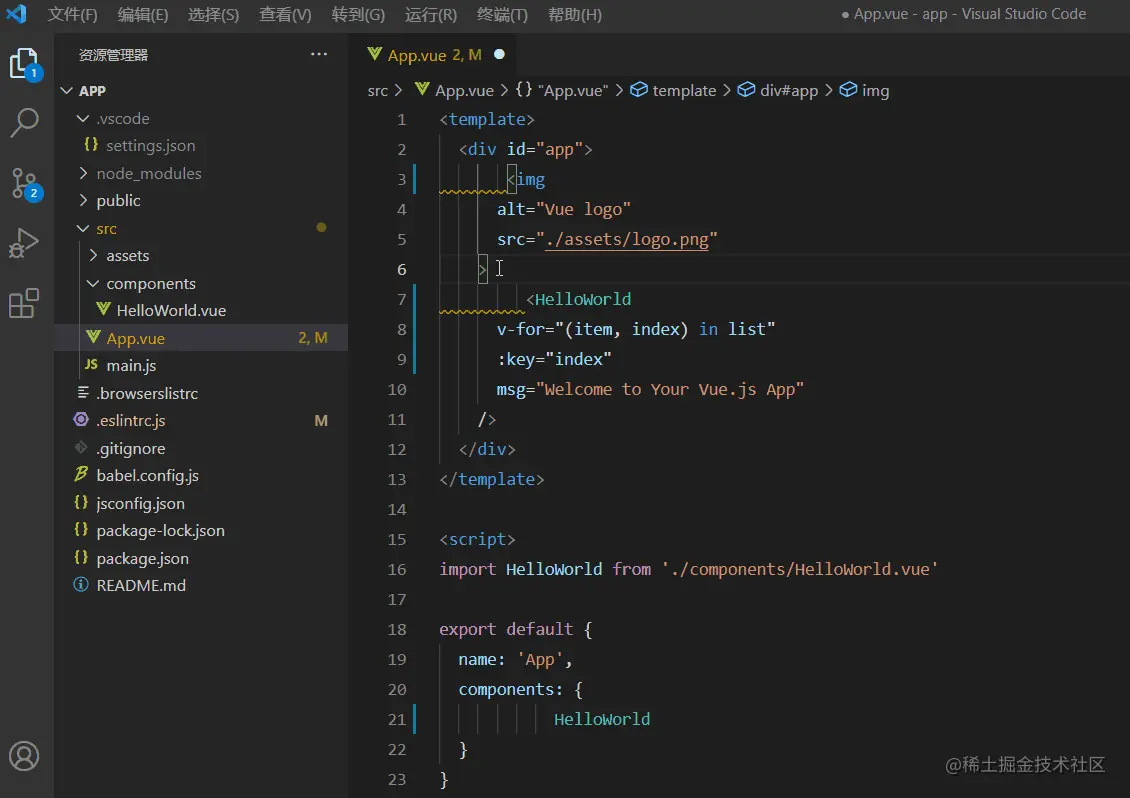This screenshot has height=798, width=1130.
Task: Click 'export default {' code line
Action: pos(515,629)
